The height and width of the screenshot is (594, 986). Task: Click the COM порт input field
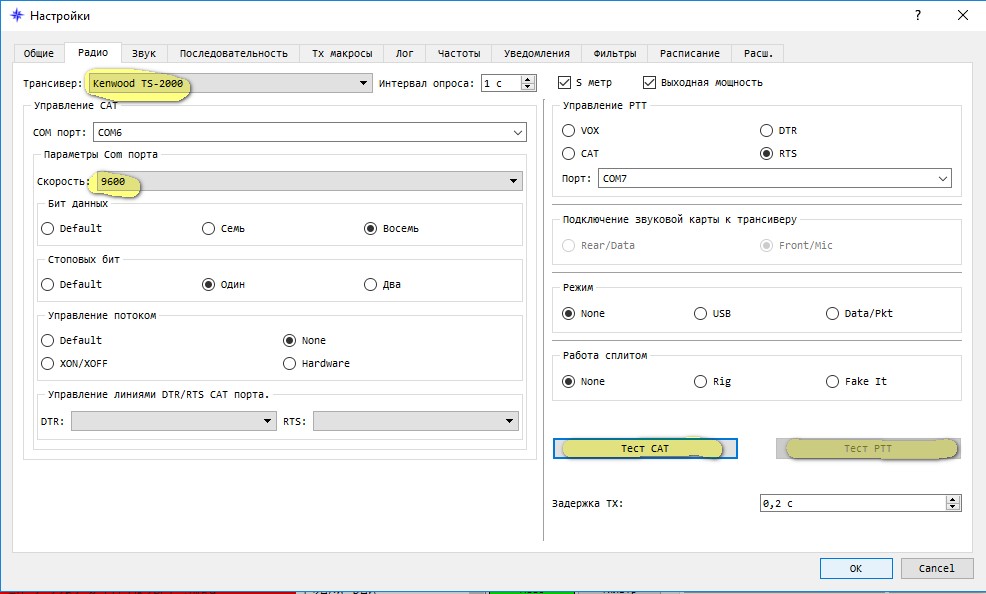pos(300,132)
